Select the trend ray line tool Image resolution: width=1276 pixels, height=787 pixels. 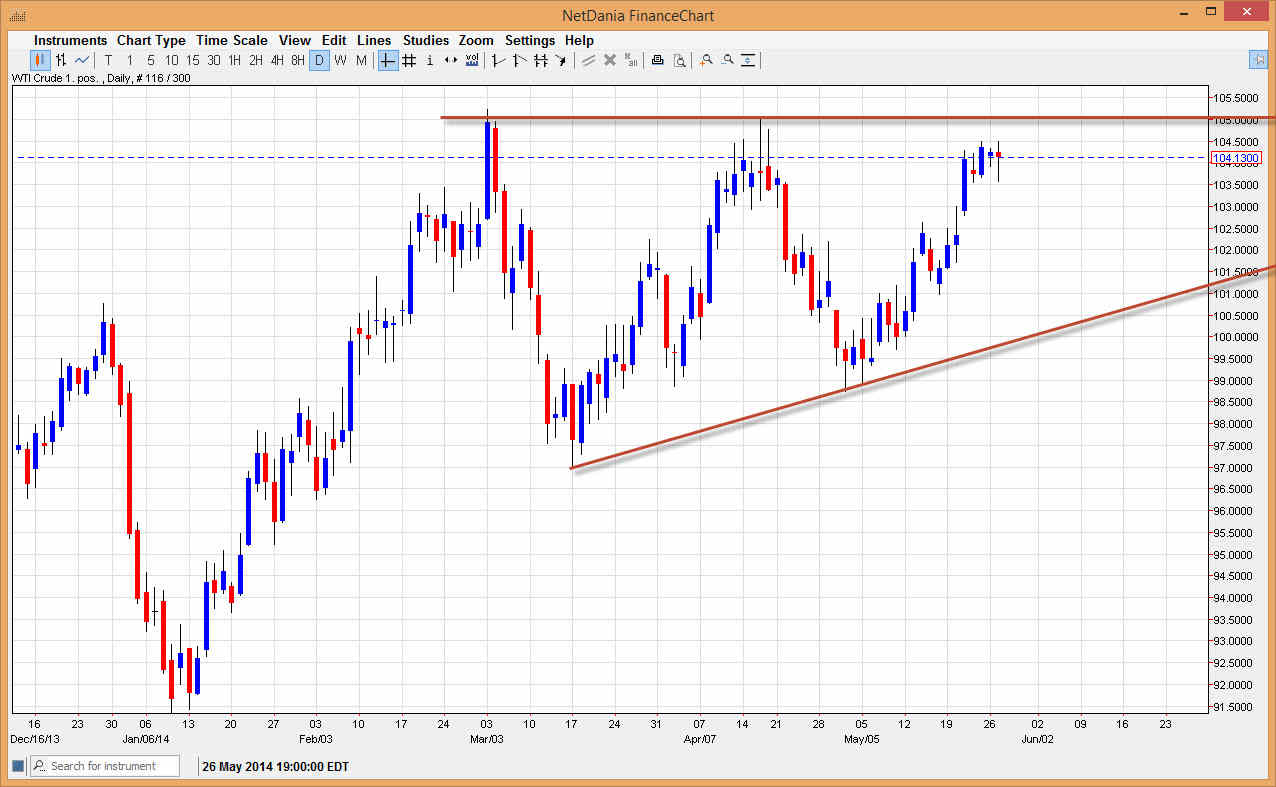coord(519,60)
